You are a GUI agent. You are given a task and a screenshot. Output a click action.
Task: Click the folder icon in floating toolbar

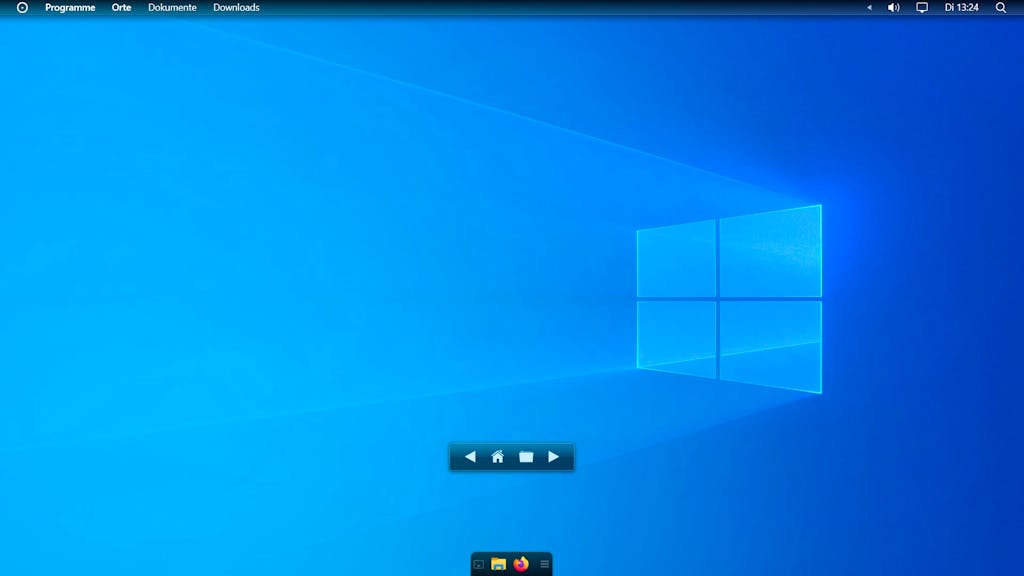point(526,456)
